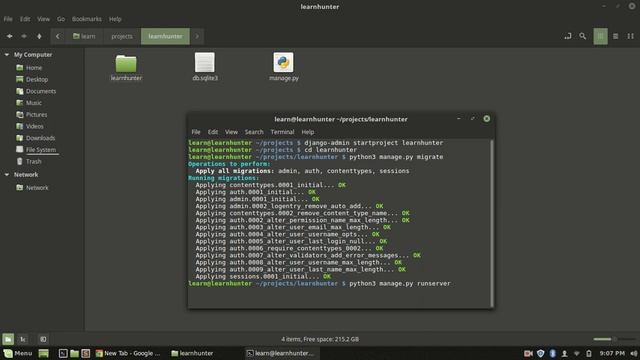Click the terminal window scrollbar
Viewport: 640px width, 360px height.
(492, 223)
